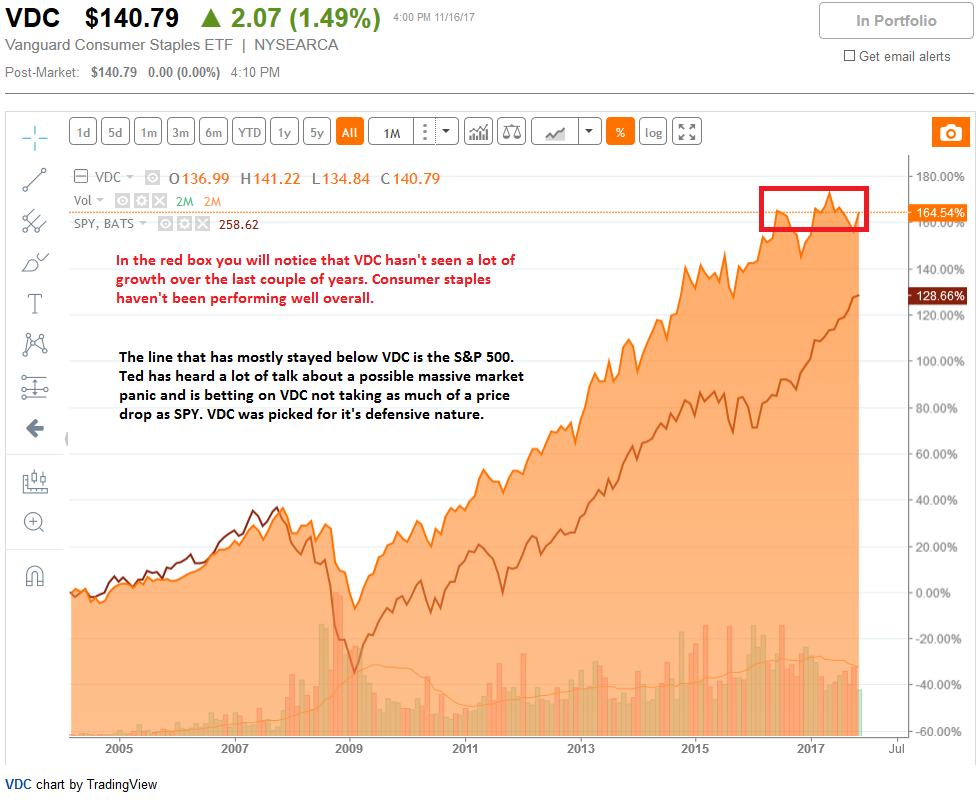The image size is (979, 800).
Task: Click the In Portfolio button
Action: pyautogui.click(x=896, y=21)
